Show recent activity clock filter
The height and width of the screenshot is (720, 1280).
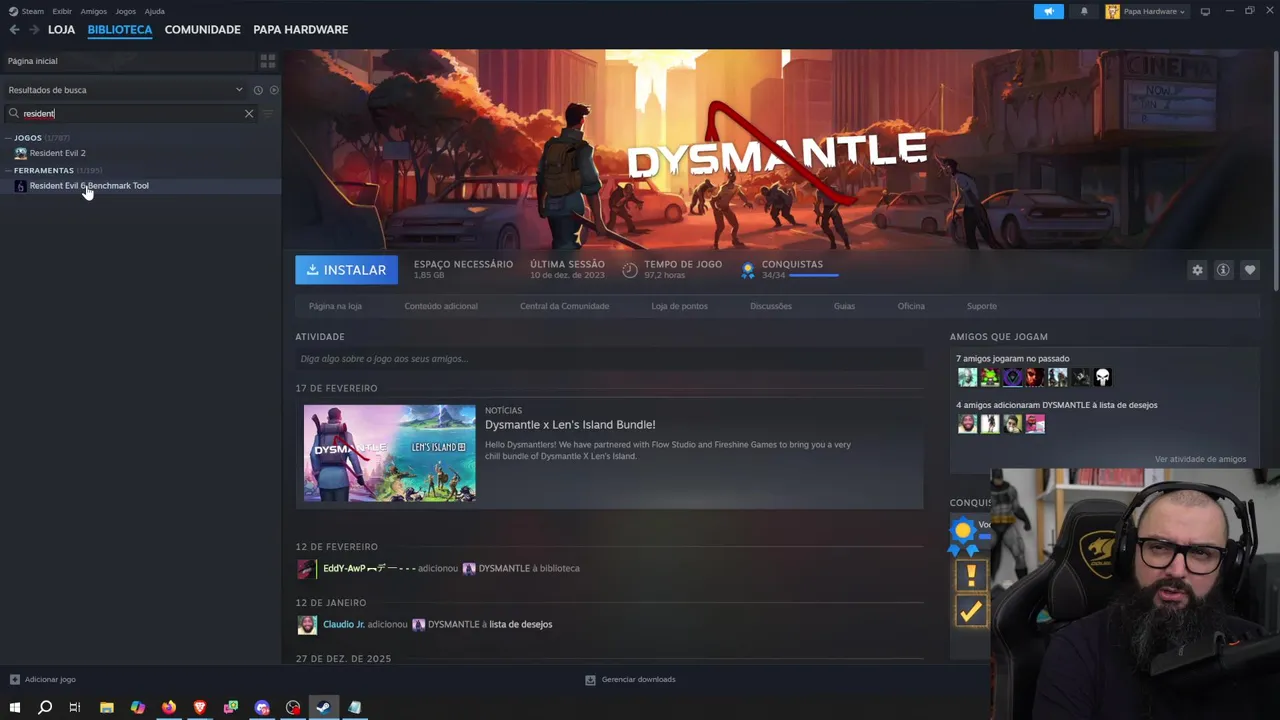tap(258, 90)
